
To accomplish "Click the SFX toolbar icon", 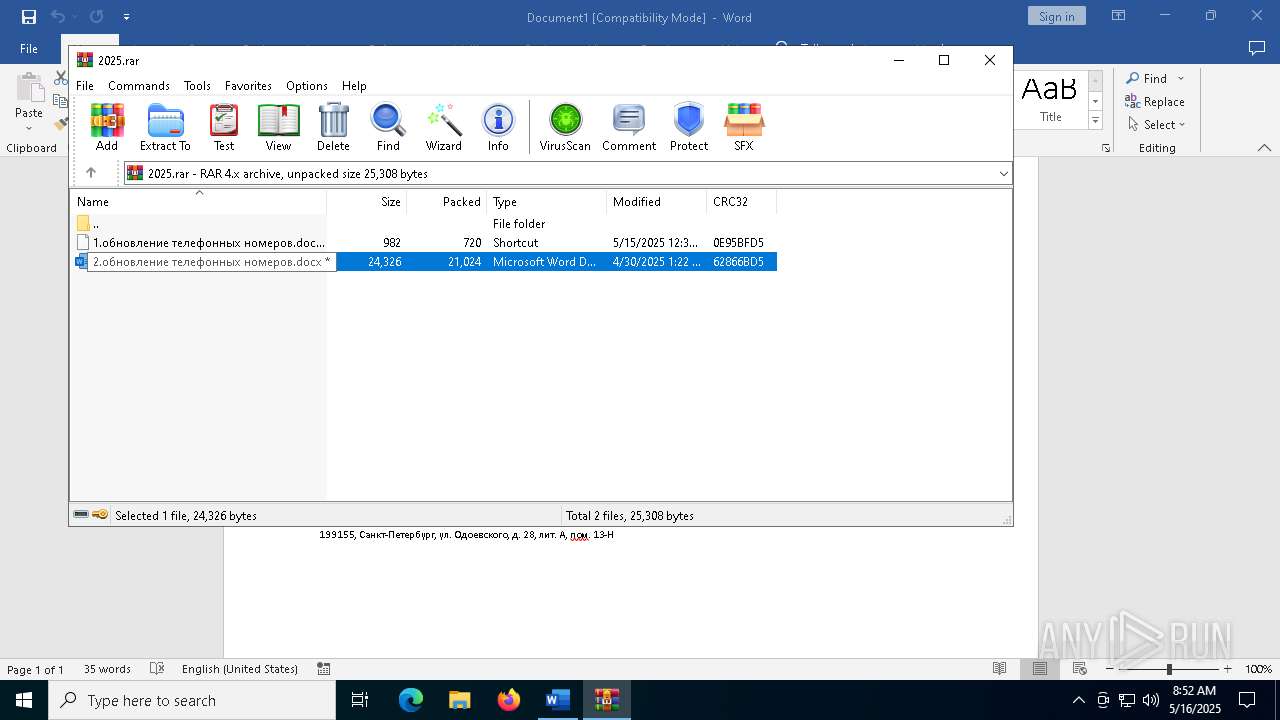I will click(744, 127).
